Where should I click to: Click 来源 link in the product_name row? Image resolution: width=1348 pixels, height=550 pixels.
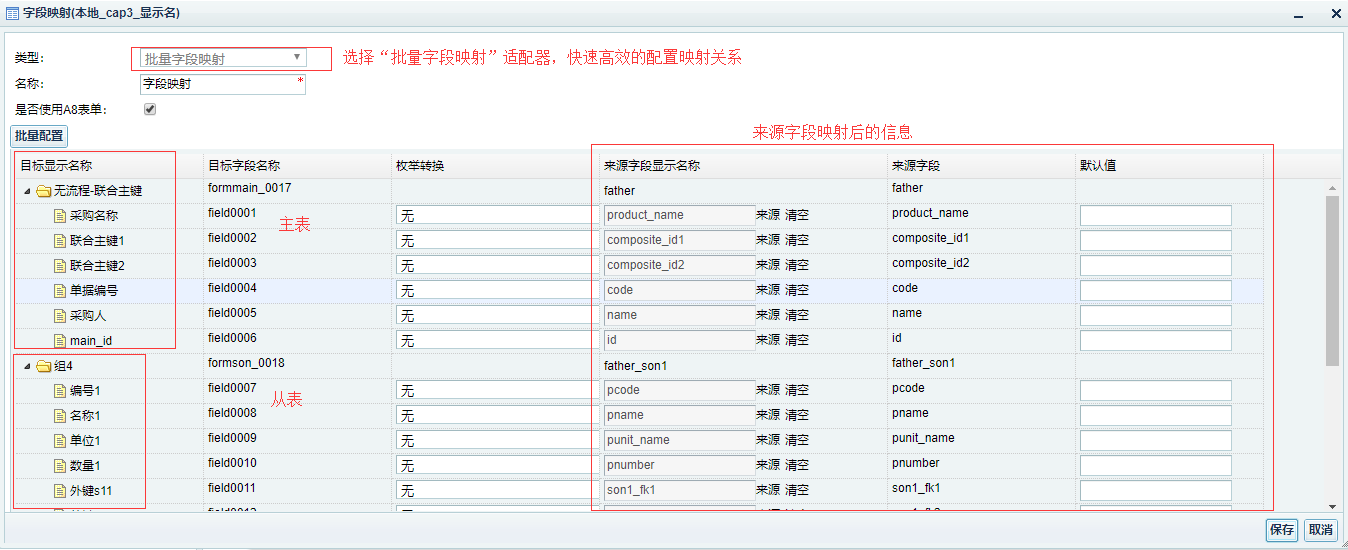click(x=768, y=215)
